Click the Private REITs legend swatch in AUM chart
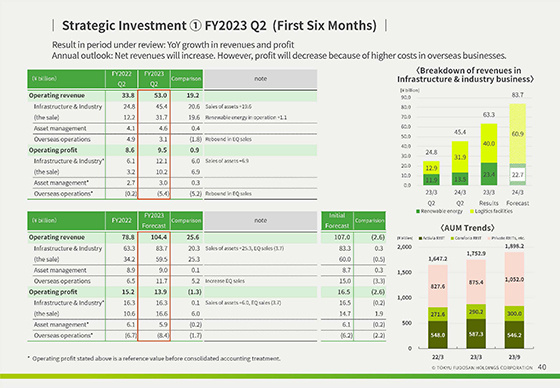Viewport: 560px width, 388px height. click(489, 238)
